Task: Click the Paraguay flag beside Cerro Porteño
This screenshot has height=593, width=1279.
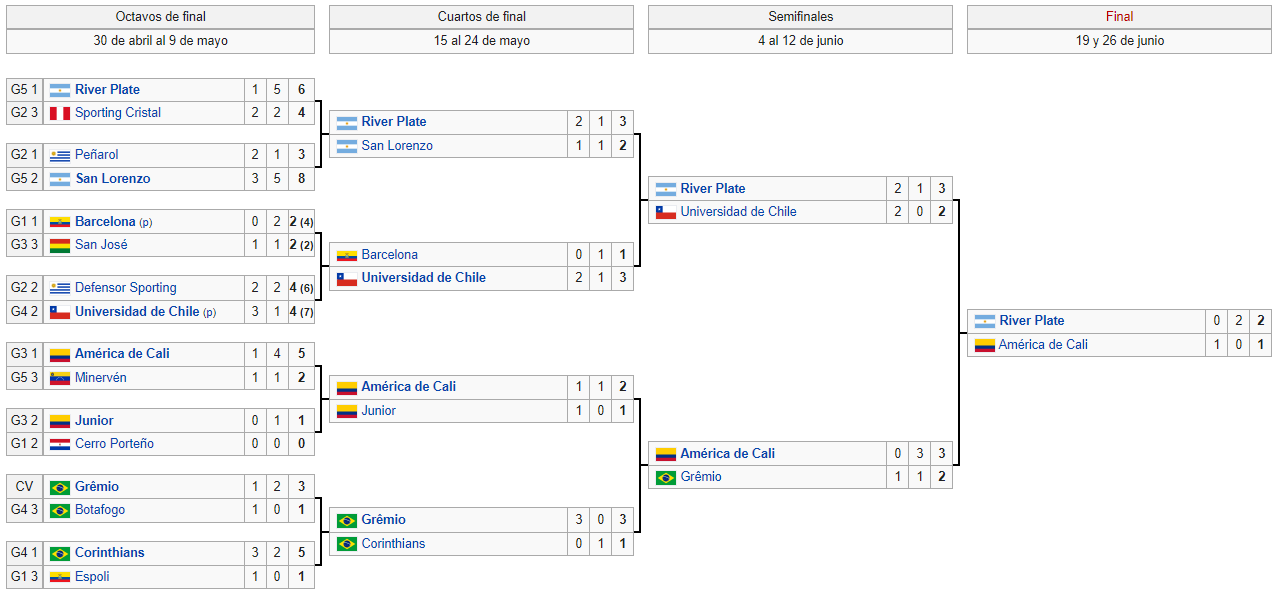Action: pyautogui.click(x=60, y=444)
